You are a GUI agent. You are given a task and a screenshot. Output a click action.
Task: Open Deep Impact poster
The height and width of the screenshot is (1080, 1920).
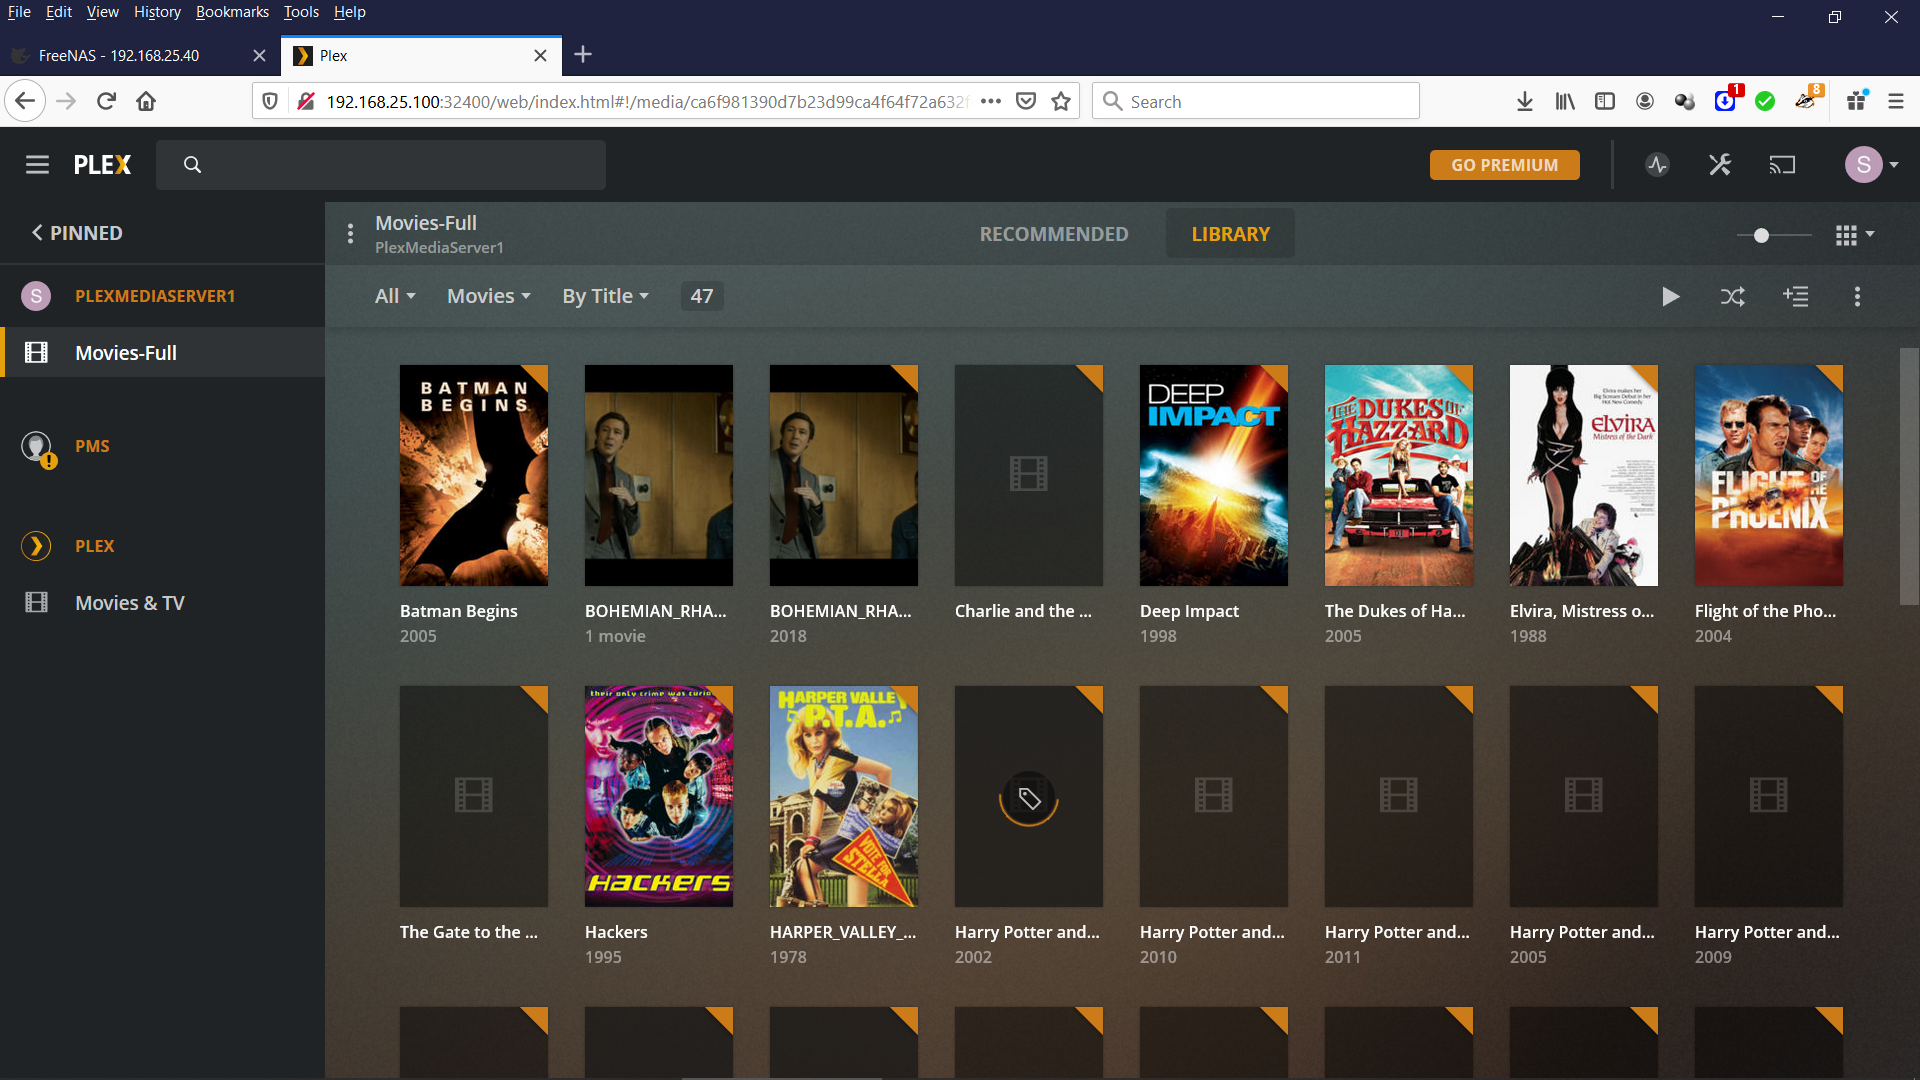(x=1214, y=475)
